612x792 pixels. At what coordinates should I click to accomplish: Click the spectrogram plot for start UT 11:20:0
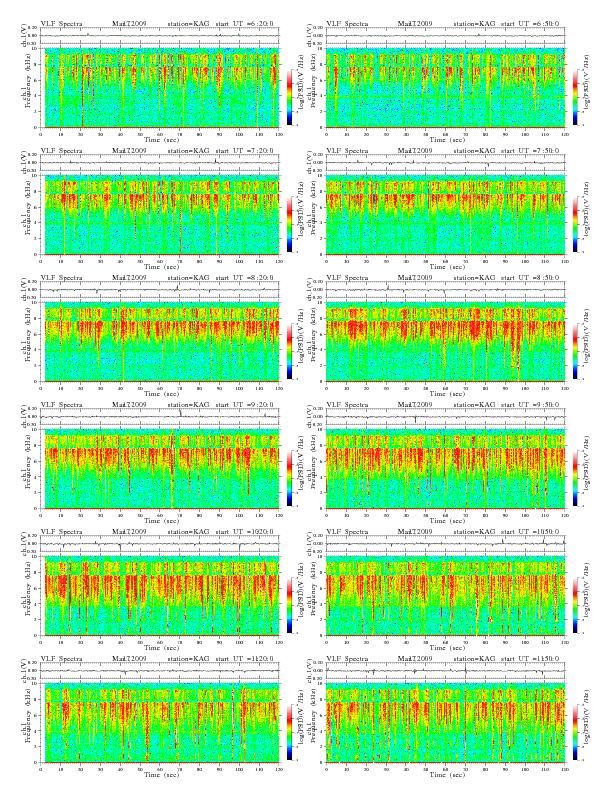[x=160, y=723]
